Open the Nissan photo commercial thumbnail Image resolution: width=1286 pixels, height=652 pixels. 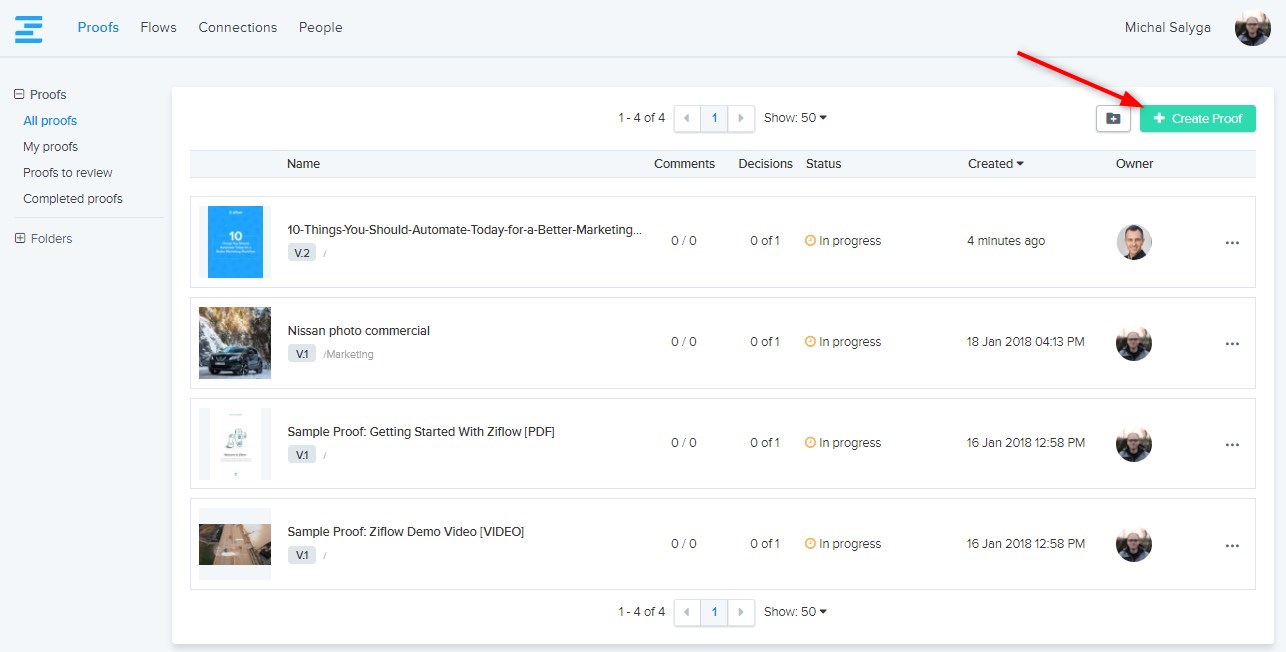coord(235,343)
